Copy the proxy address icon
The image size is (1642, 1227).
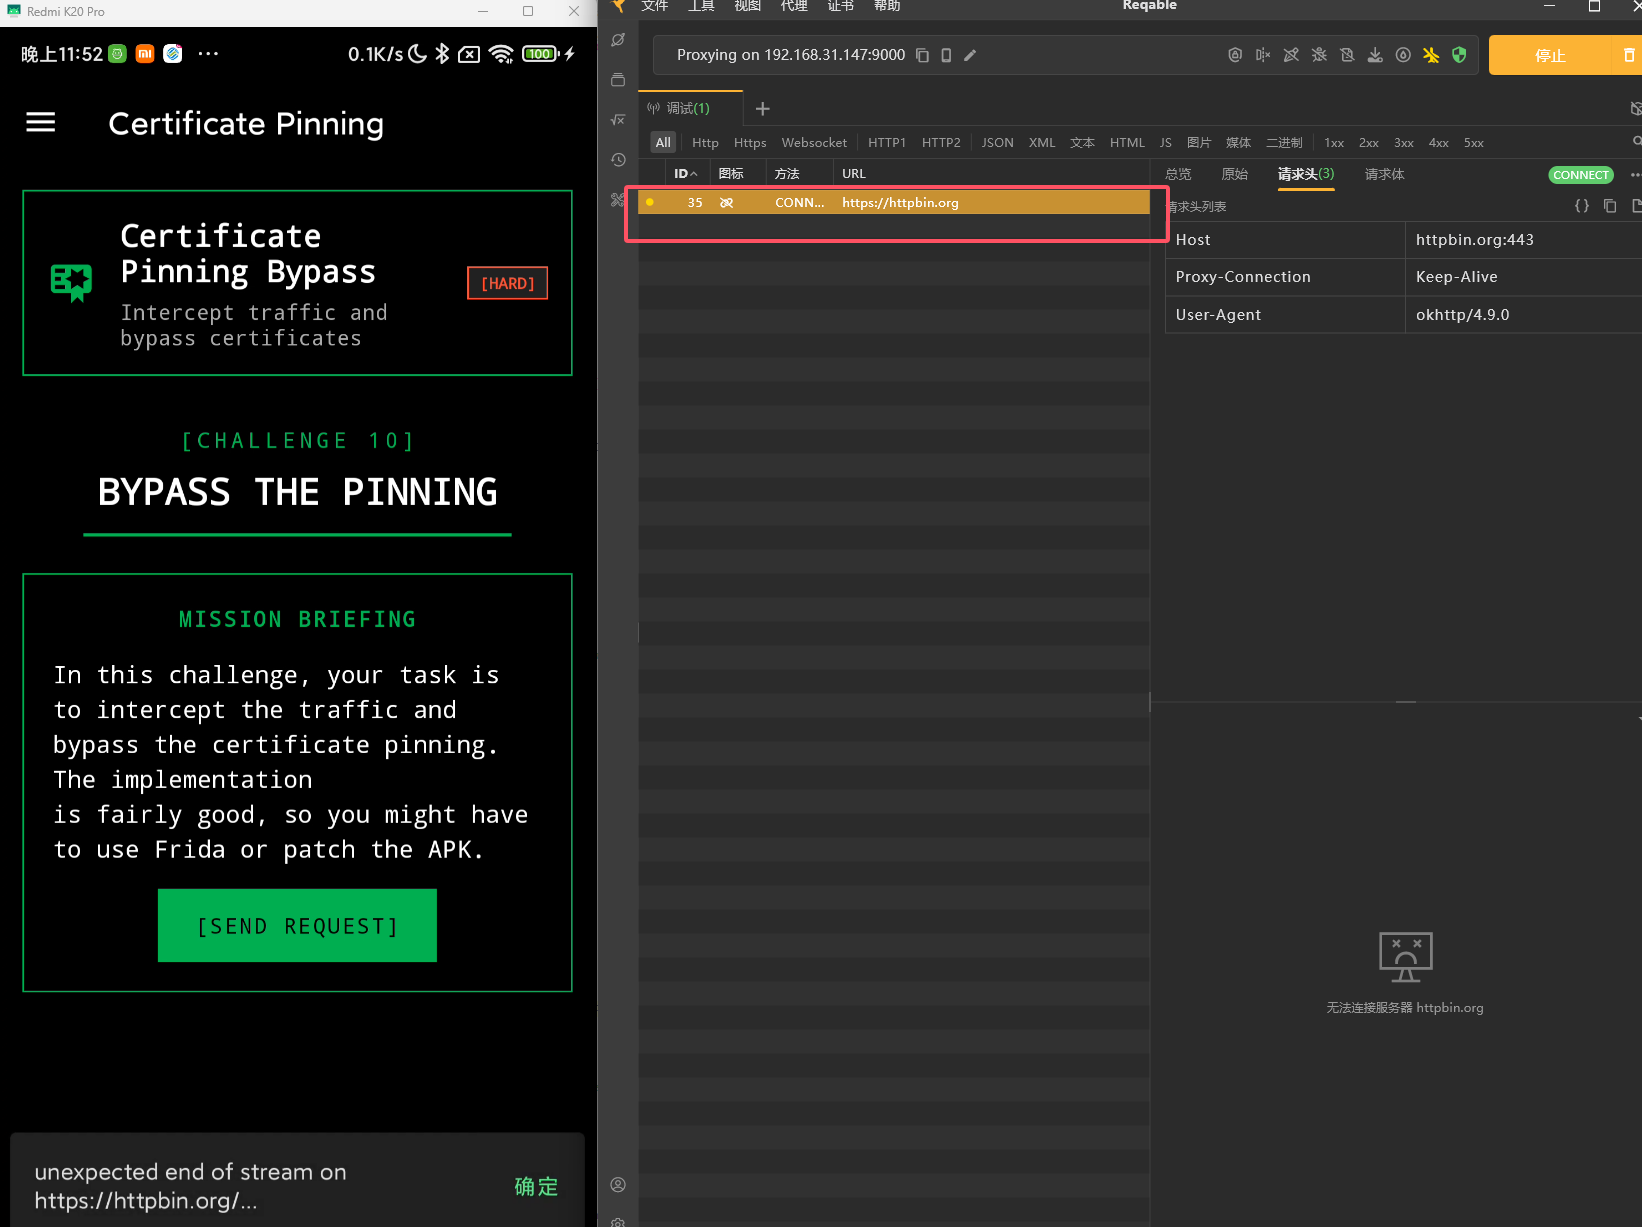coord(922,55)
